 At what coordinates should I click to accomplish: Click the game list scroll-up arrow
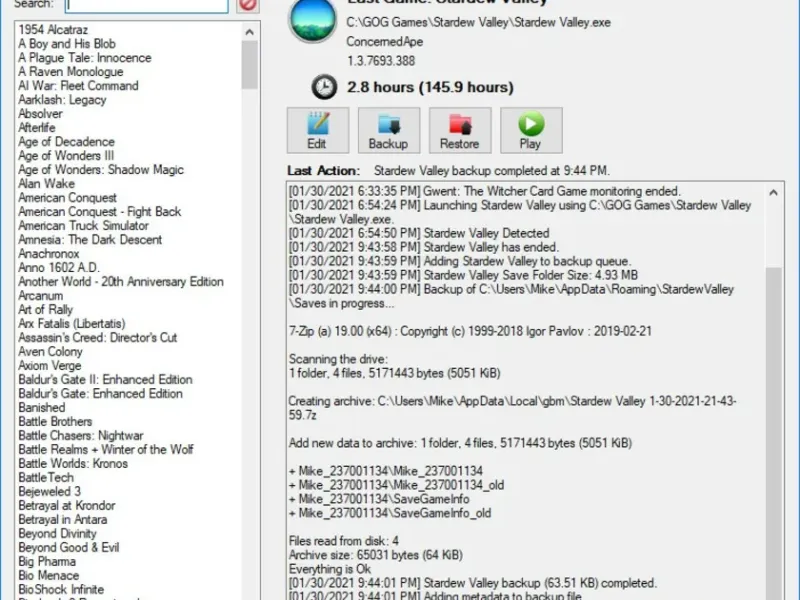click(249, 32)
